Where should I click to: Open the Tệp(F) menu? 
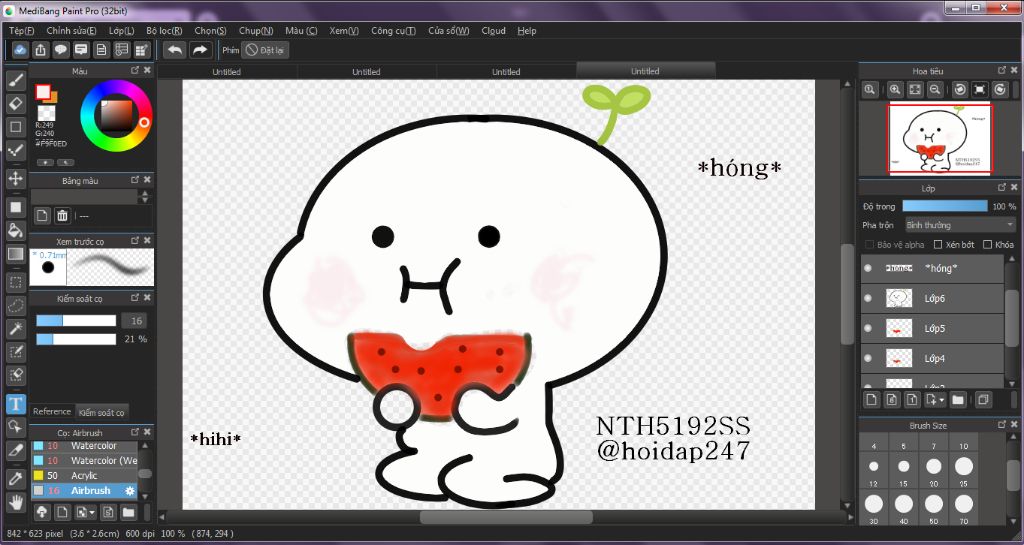coord(22,31)
